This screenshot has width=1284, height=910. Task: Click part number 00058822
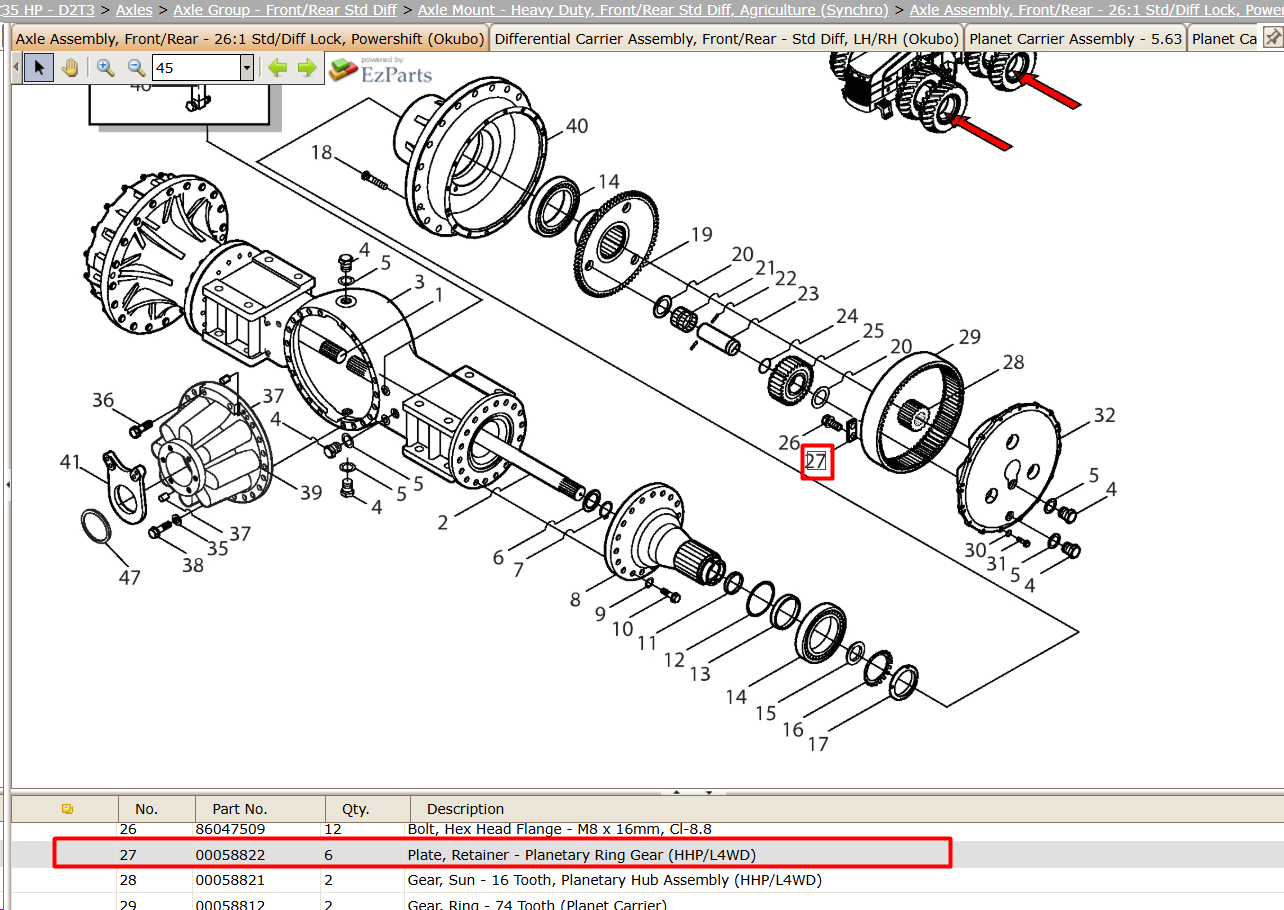pos(230,855)
